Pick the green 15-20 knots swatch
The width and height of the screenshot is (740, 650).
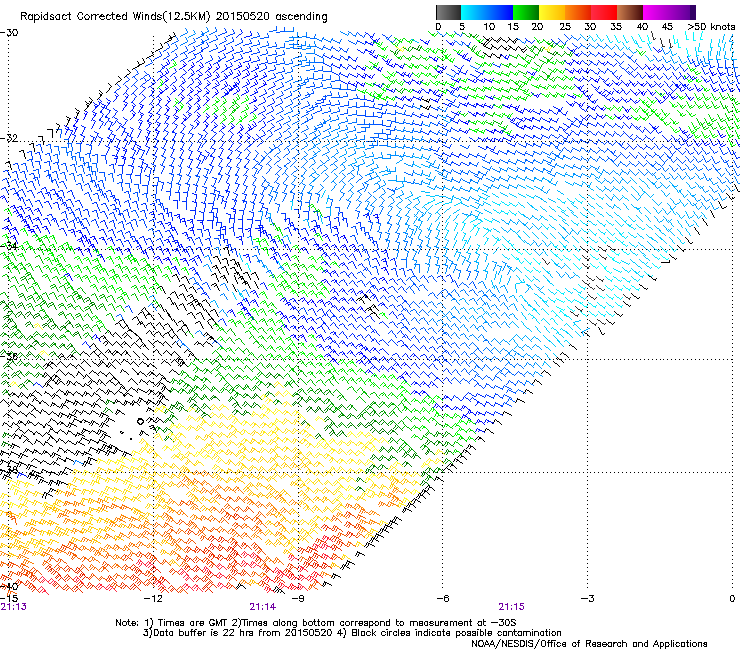[x=526, y=12]
